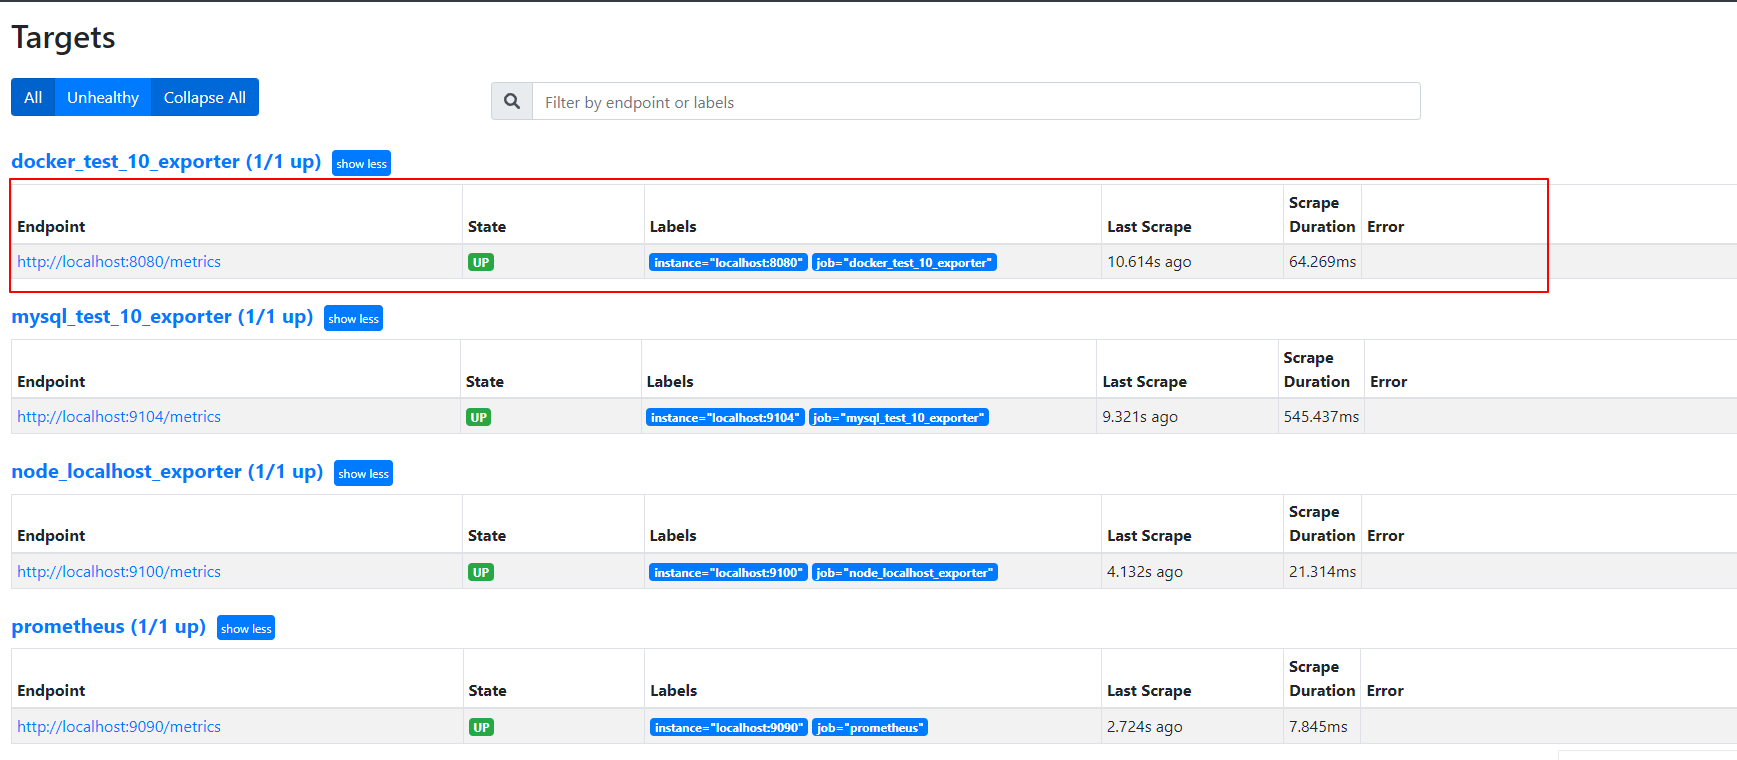Open endpoint http://localhost:9100/metrics
The height and width of the screenshot is (760, 1737).
click(x=119, y=571)
